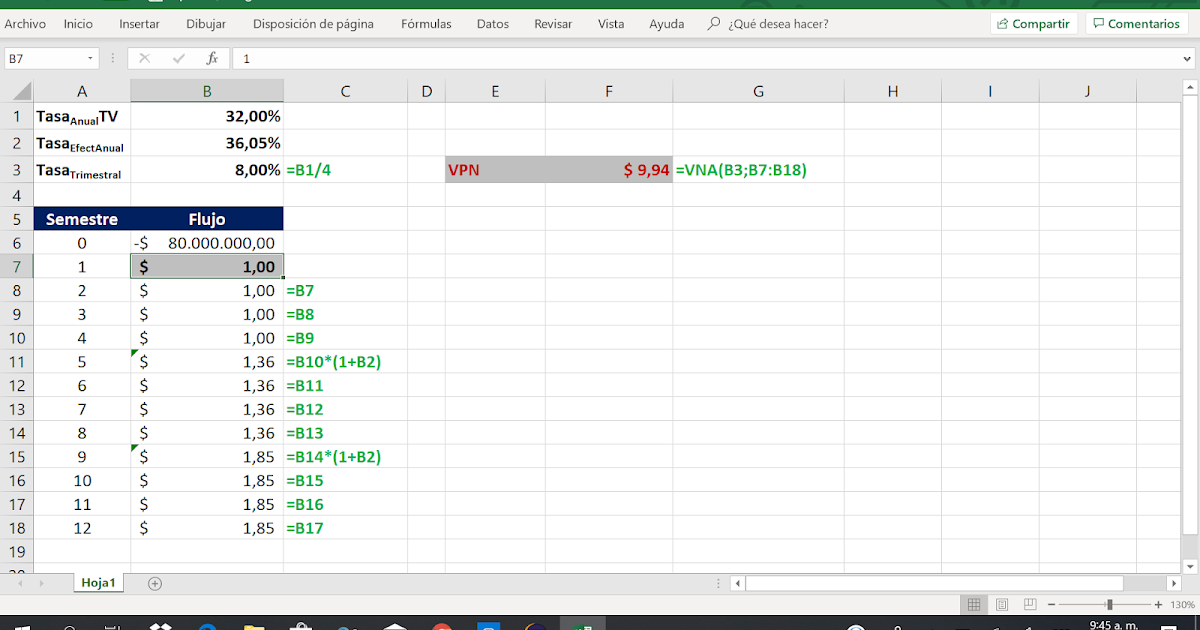The image size is (1200, 630).
Task: Open Page Break Preview from status bar
Action: (x=1029, y=604)
